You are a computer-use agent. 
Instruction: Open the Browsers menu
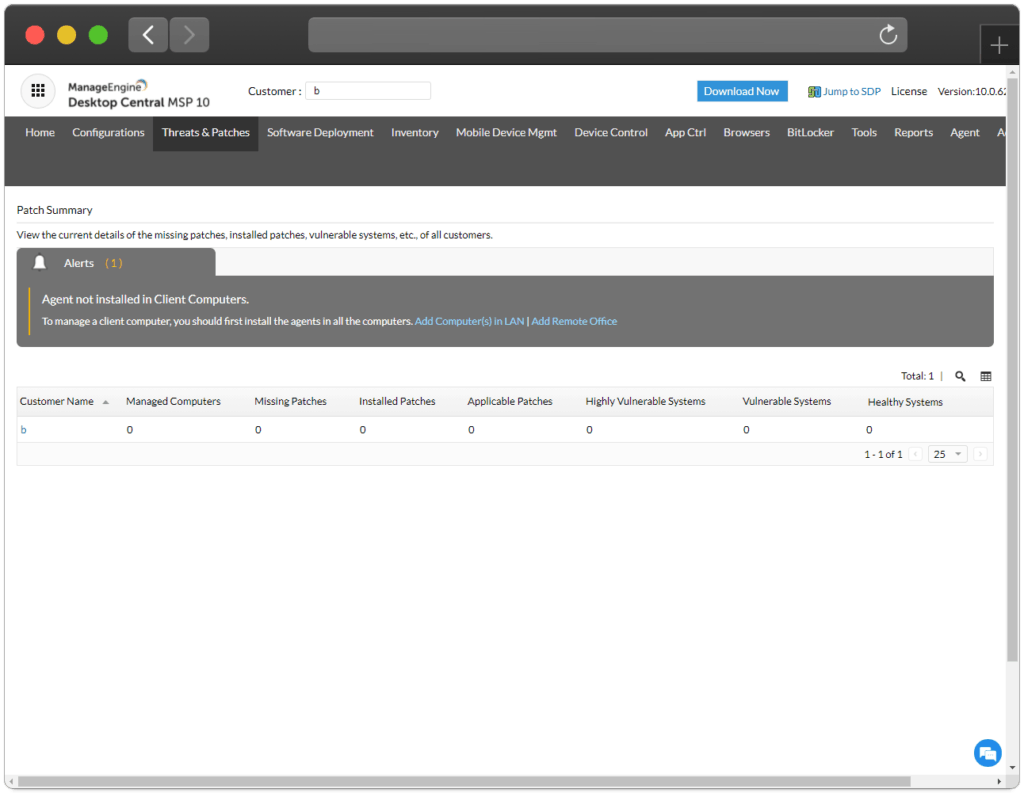[x=746, y=133]
